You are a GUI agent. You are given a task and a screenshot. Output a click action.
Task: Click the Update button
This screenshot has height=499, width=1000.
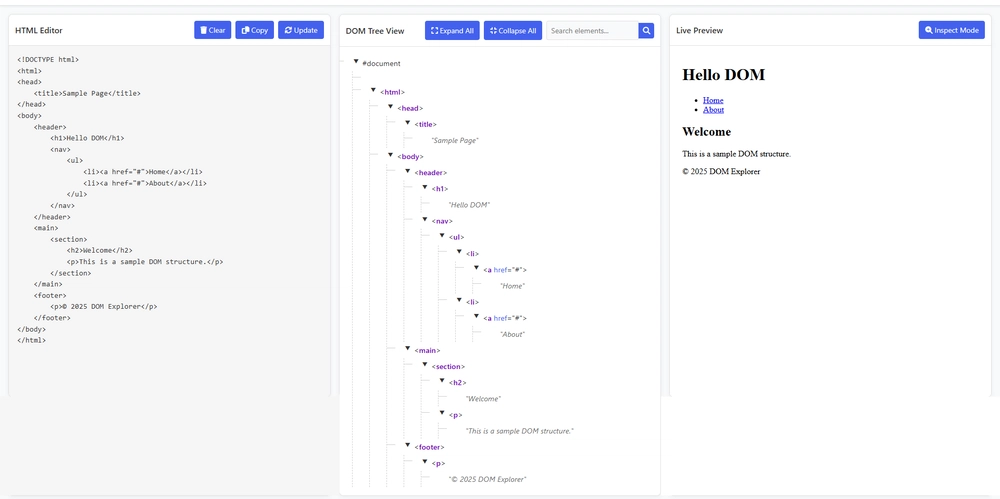(301, 30)
